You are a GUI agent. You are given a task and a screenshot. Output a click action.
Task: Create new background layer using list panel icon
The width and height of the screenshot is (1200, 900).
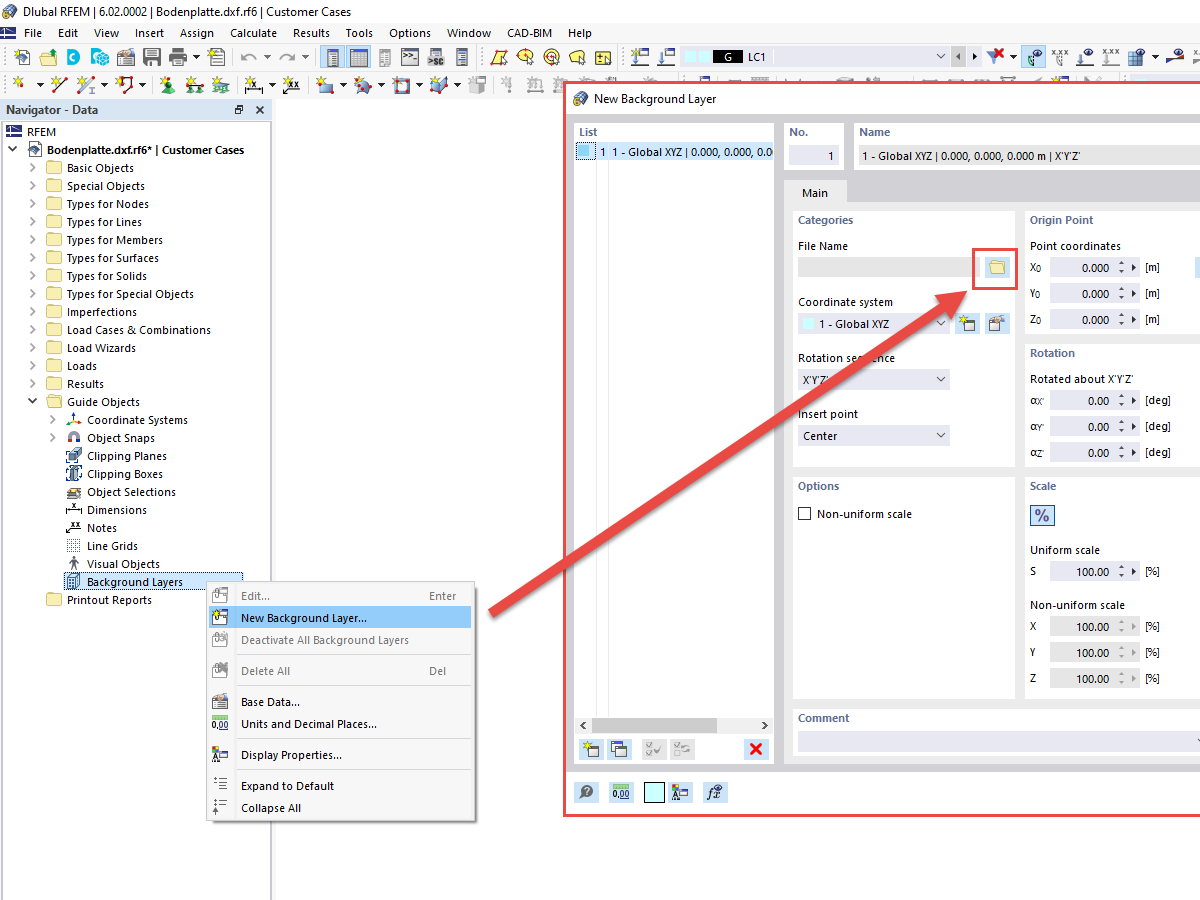click(x=590, y=748)
